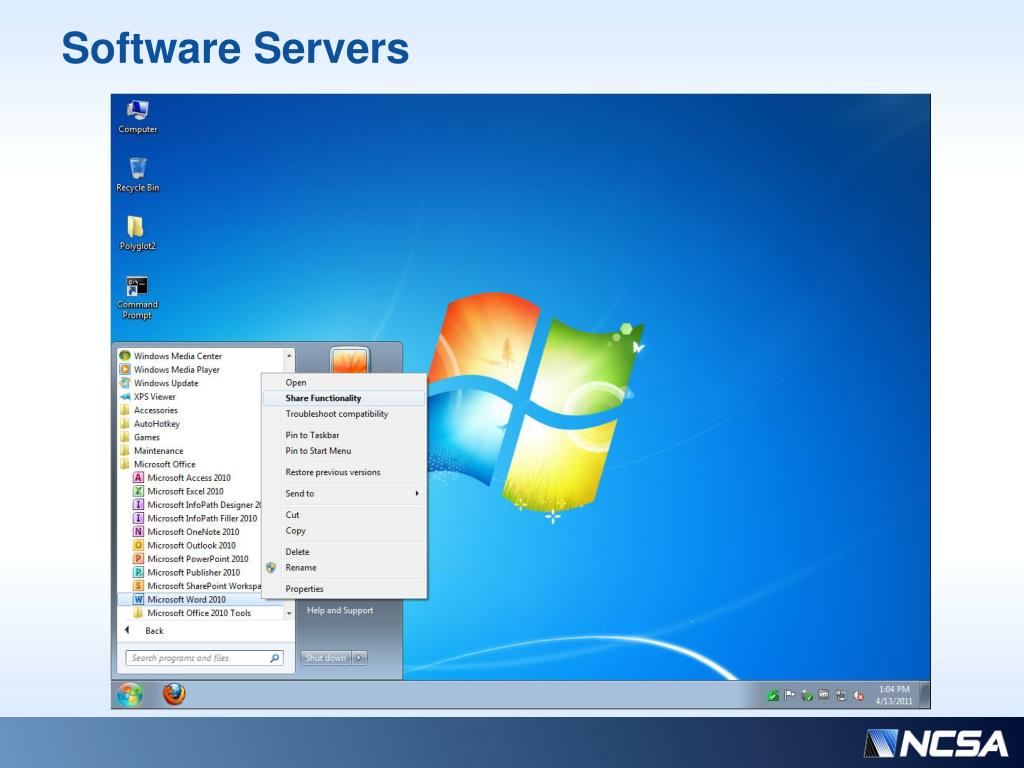Choose Restore previous versions
Screen dimensions: 1024x768
(344, 472)
